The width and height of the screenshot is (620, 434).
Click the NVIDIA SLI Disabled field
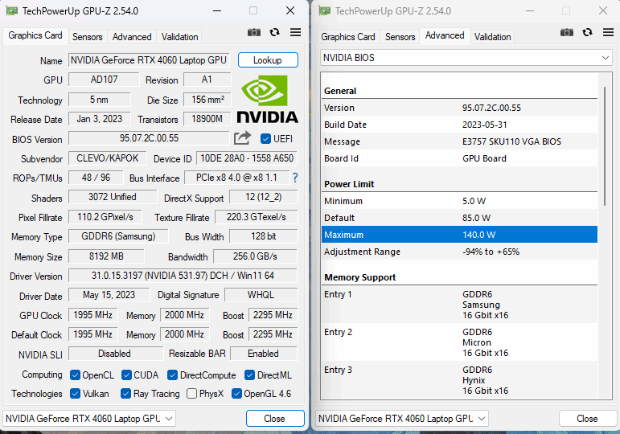115,353
